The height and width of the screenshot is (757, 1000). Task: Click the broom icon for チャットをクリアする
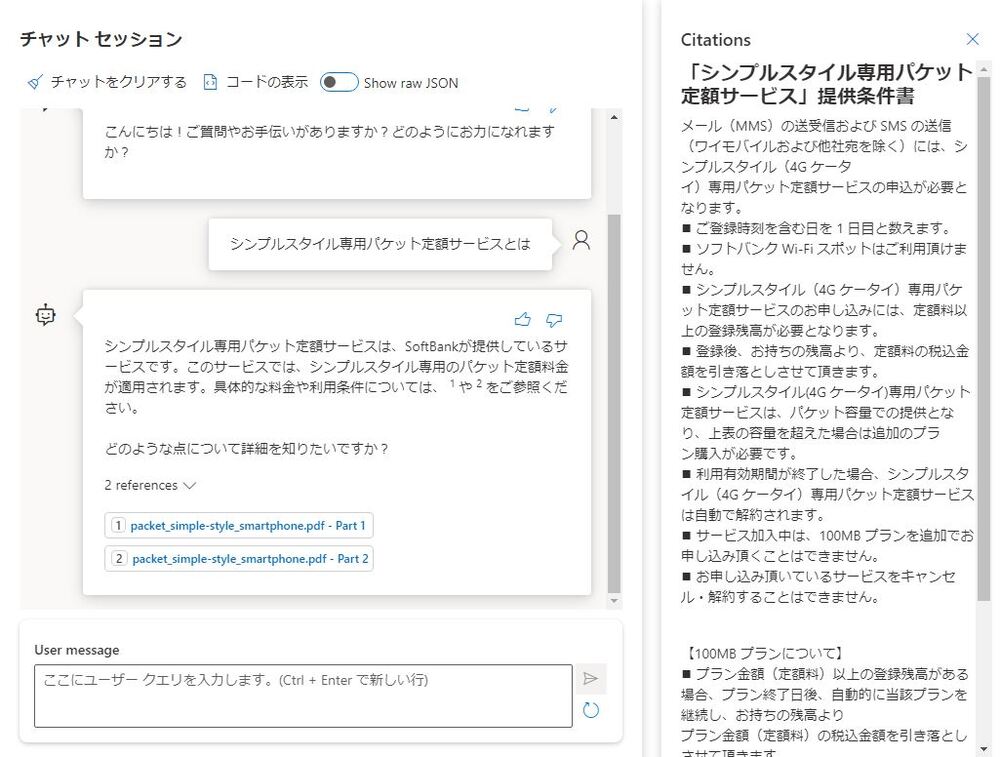pos(35,82)
